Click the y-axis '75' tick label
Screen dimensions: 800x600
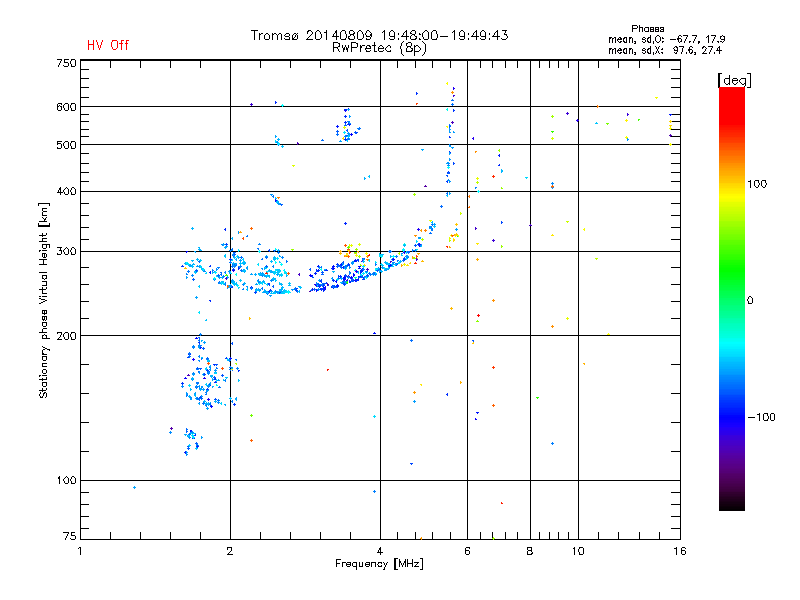click(x=70, y=536)
